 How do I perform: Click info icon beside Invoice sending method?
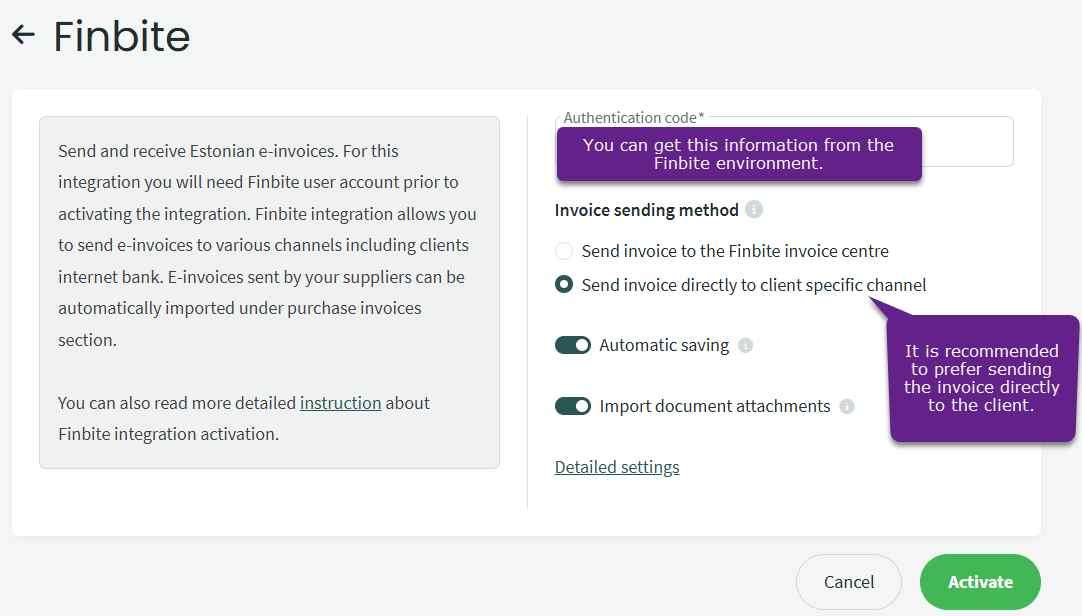(754, 210)
